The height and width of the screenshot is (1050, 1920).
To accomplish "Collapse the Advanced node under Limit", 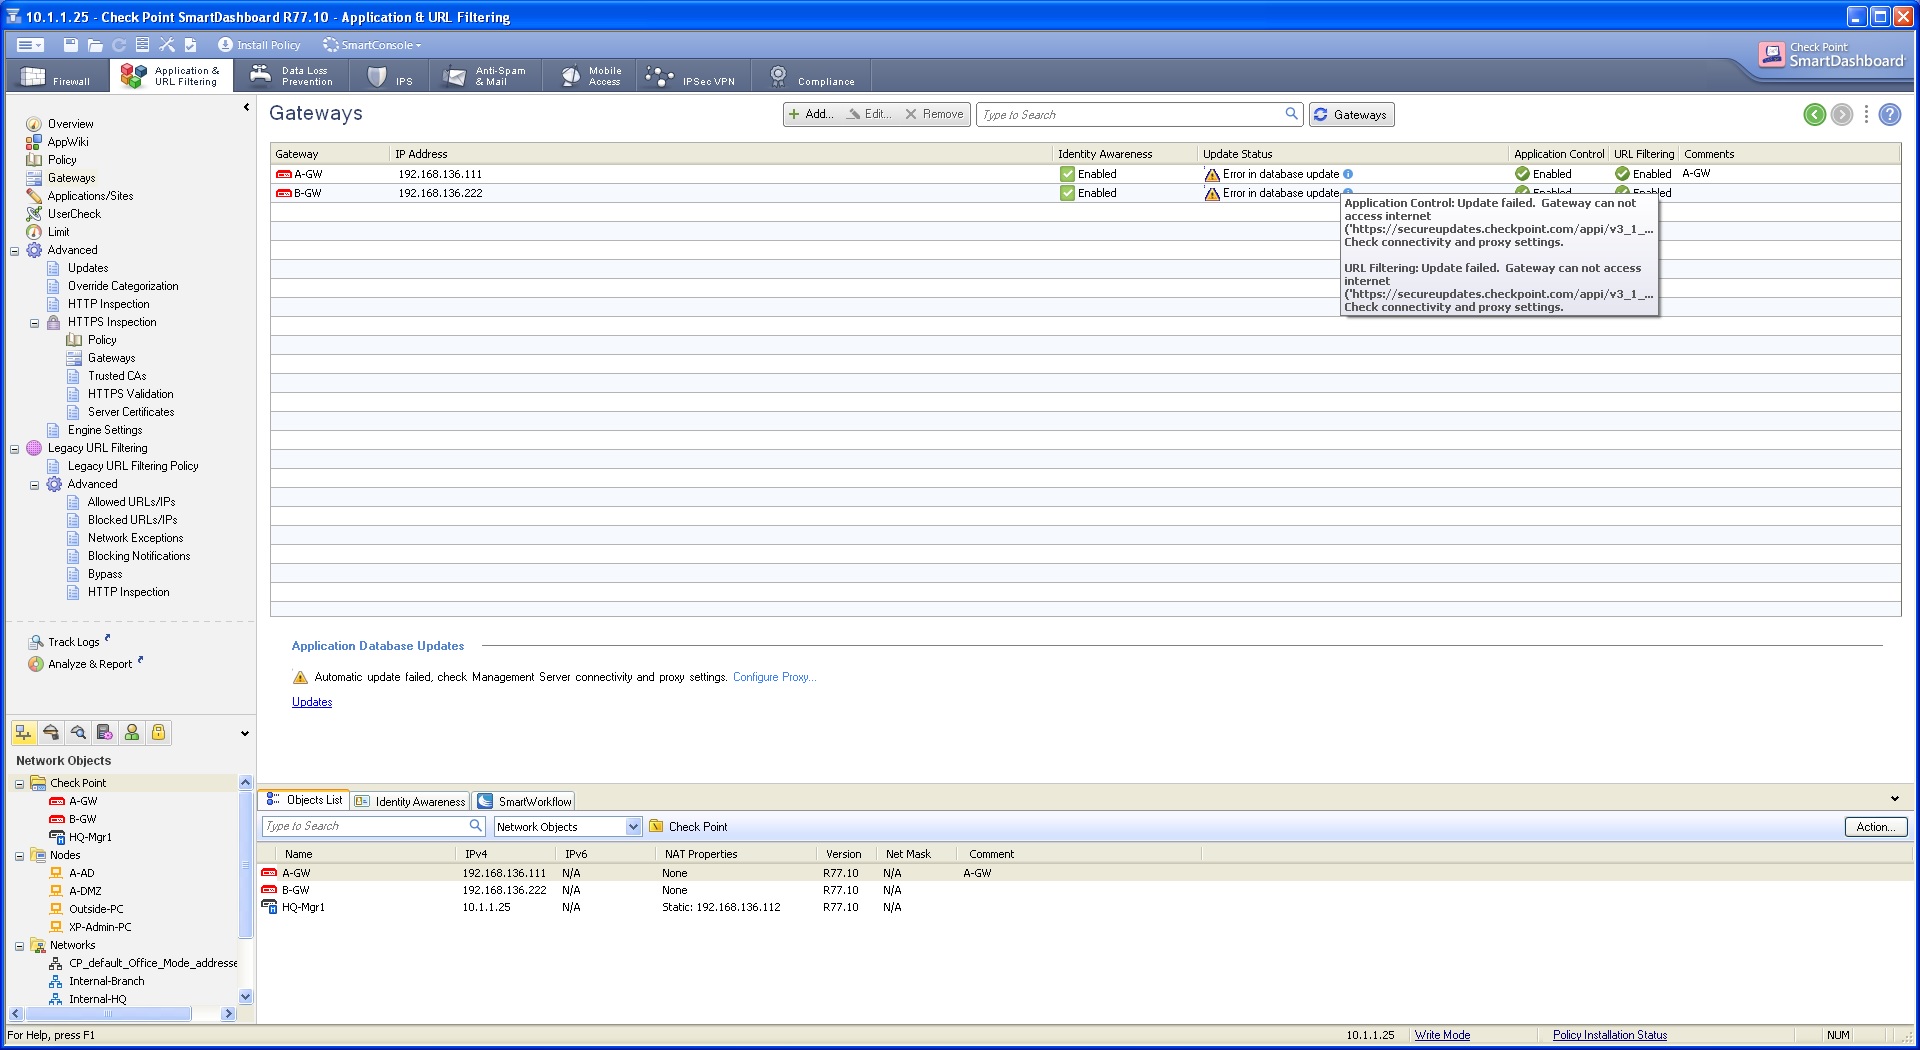I will click(x=15, y=251).
